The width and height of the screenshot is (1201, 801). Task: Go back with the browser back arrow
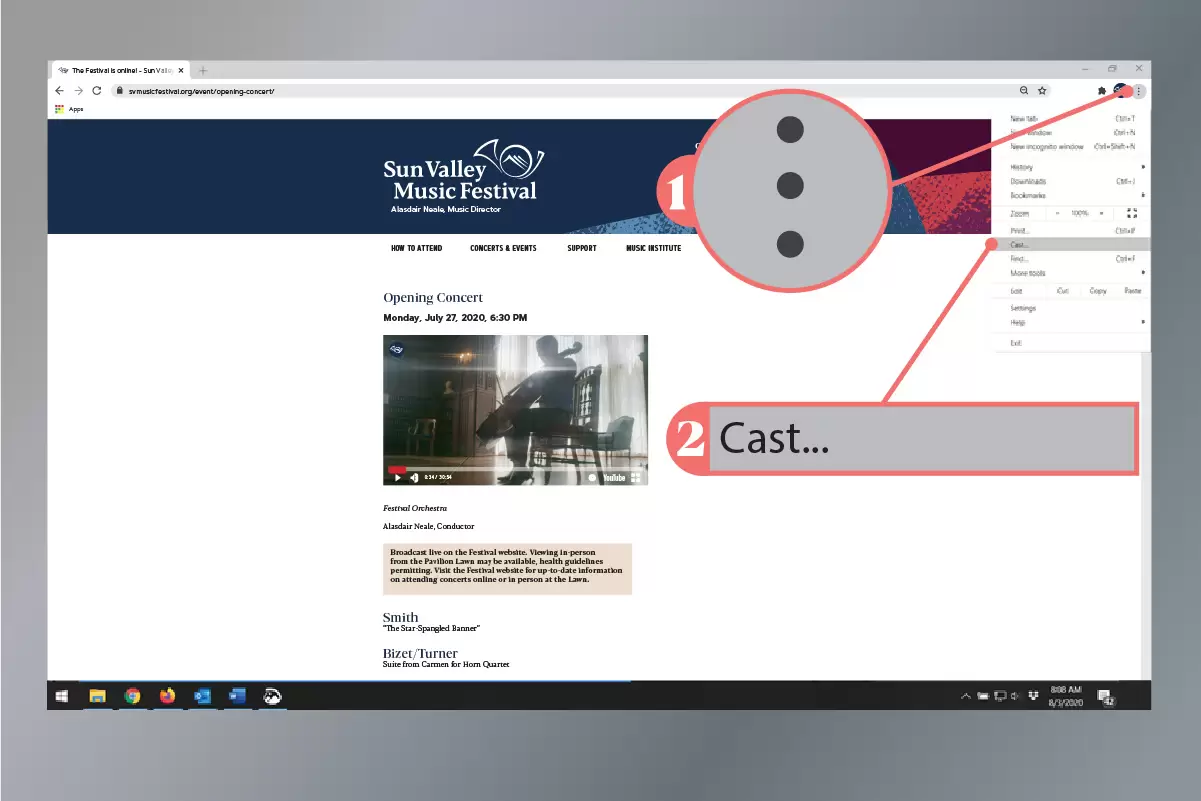pos(59,90)
